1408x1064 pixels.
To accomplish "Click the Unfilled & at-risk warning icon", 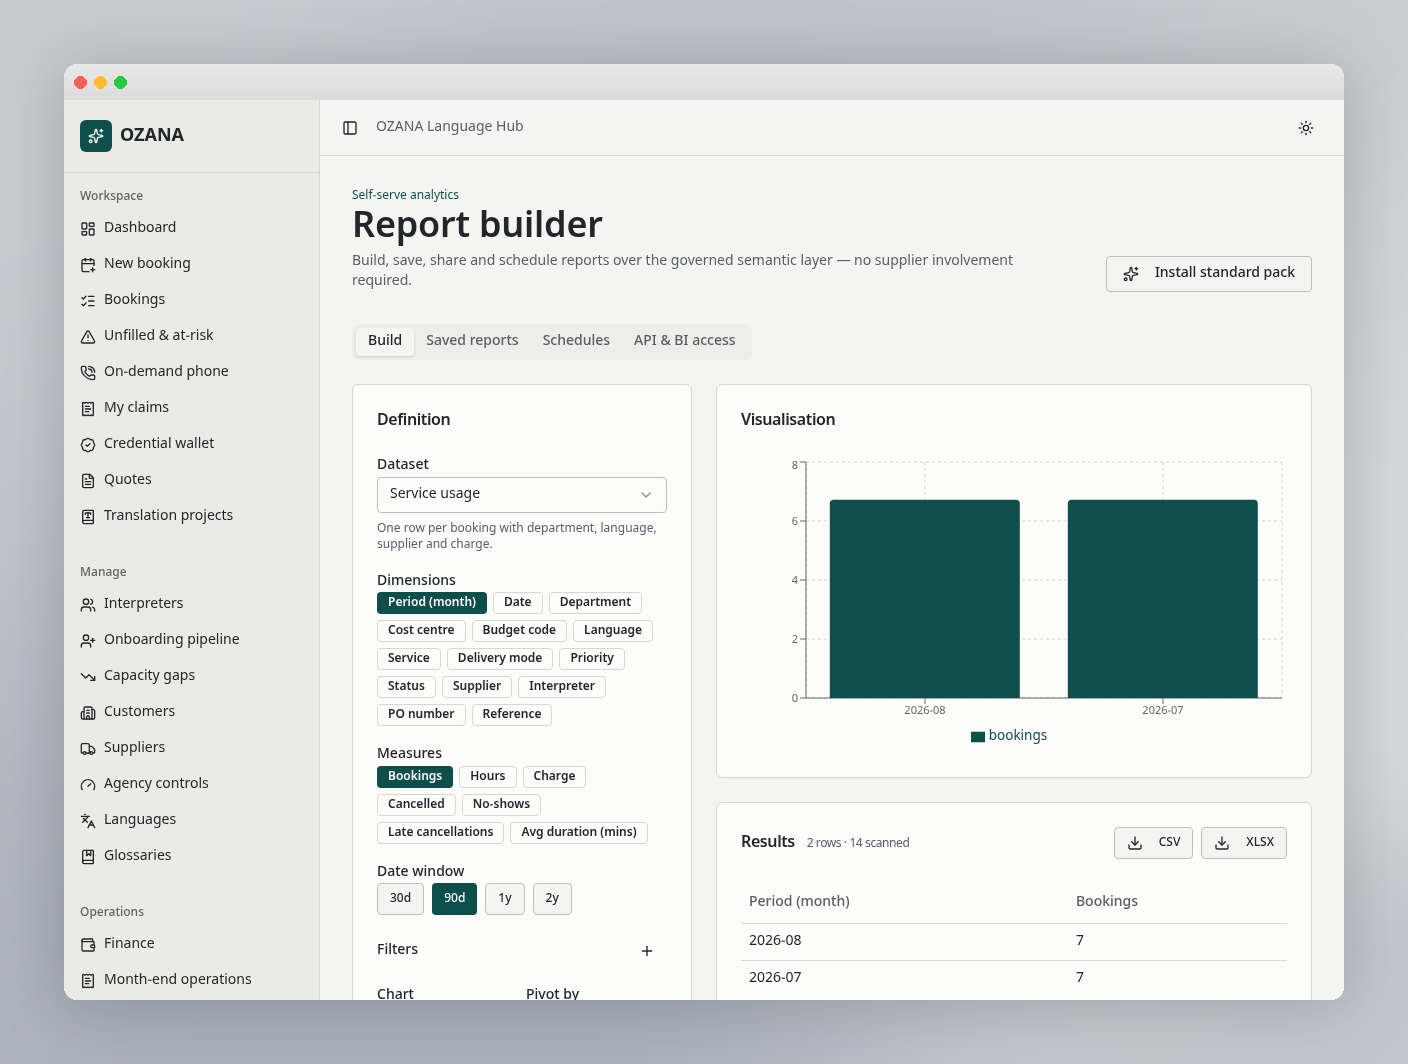I will (88, 336).
